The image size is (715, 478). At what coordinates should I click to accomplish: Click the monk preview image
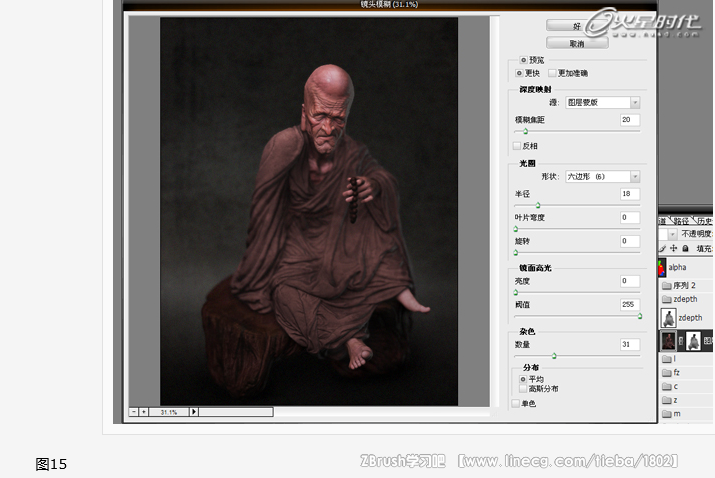tap(309, 211)
